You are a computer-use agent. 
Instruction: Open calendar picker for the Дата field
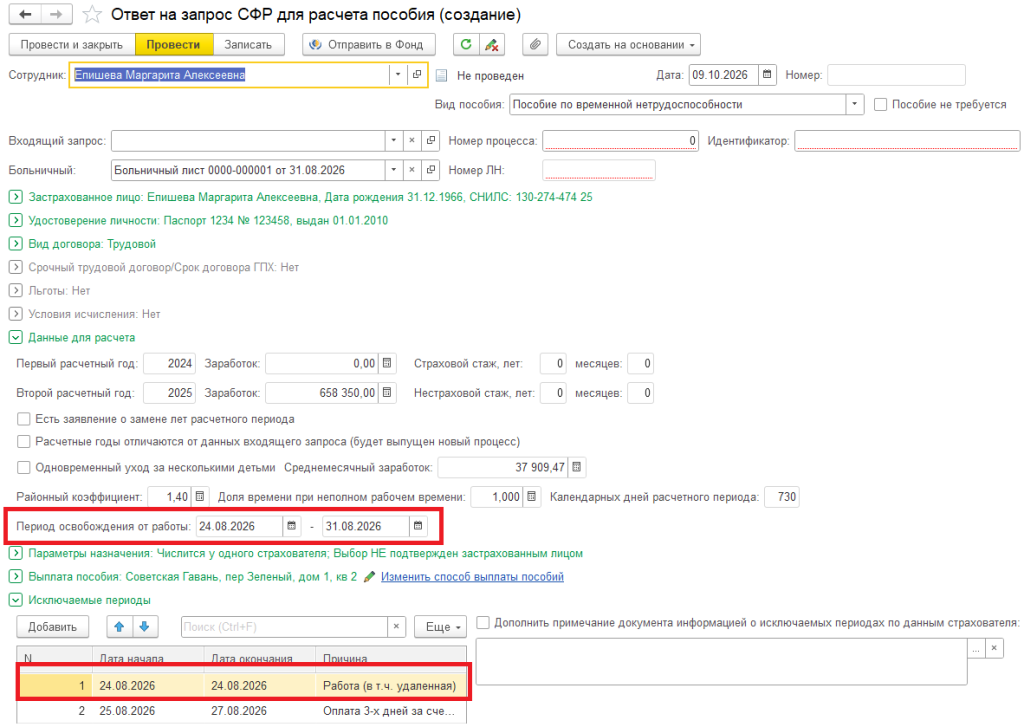[767, 74]
